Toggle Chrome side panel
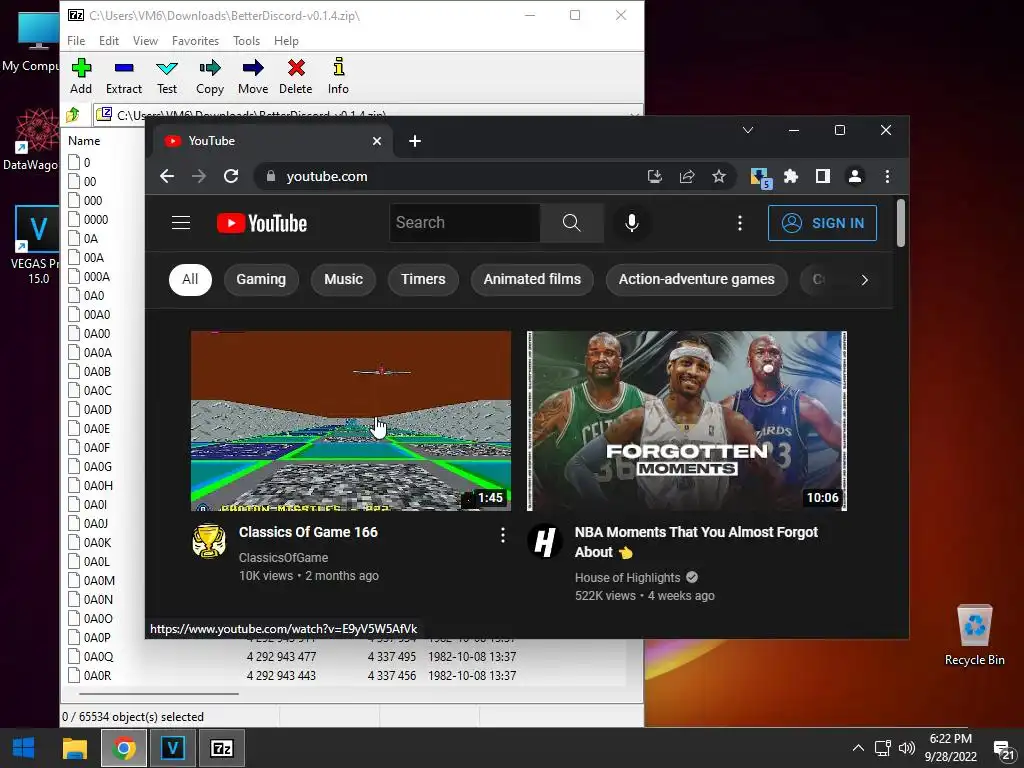 point(823,176)
